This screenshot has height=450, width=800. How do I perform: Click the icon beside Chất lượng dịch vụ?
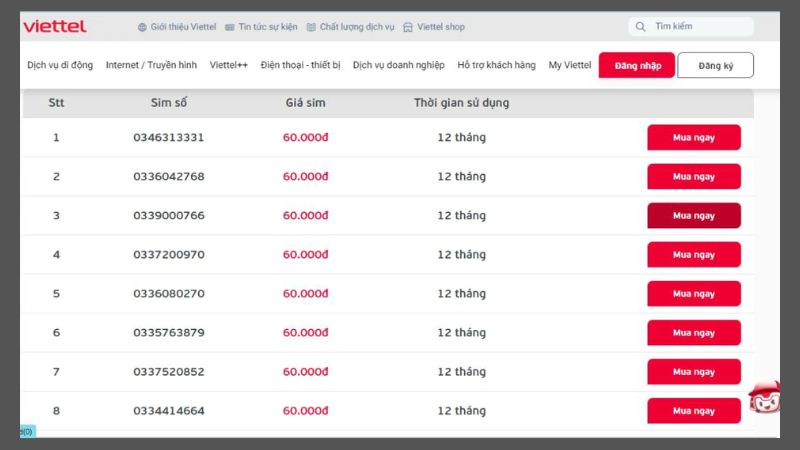pyautogui.click(x=311, y=27)
